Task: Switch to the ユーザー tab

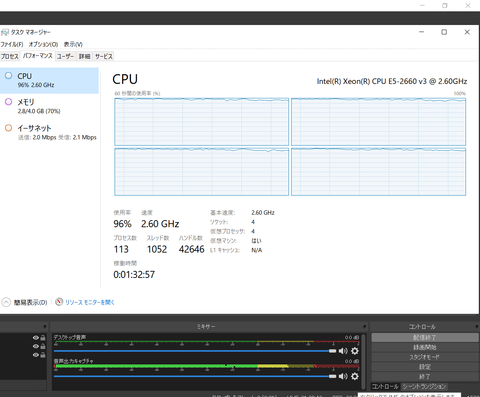Action: coord(65,56)
